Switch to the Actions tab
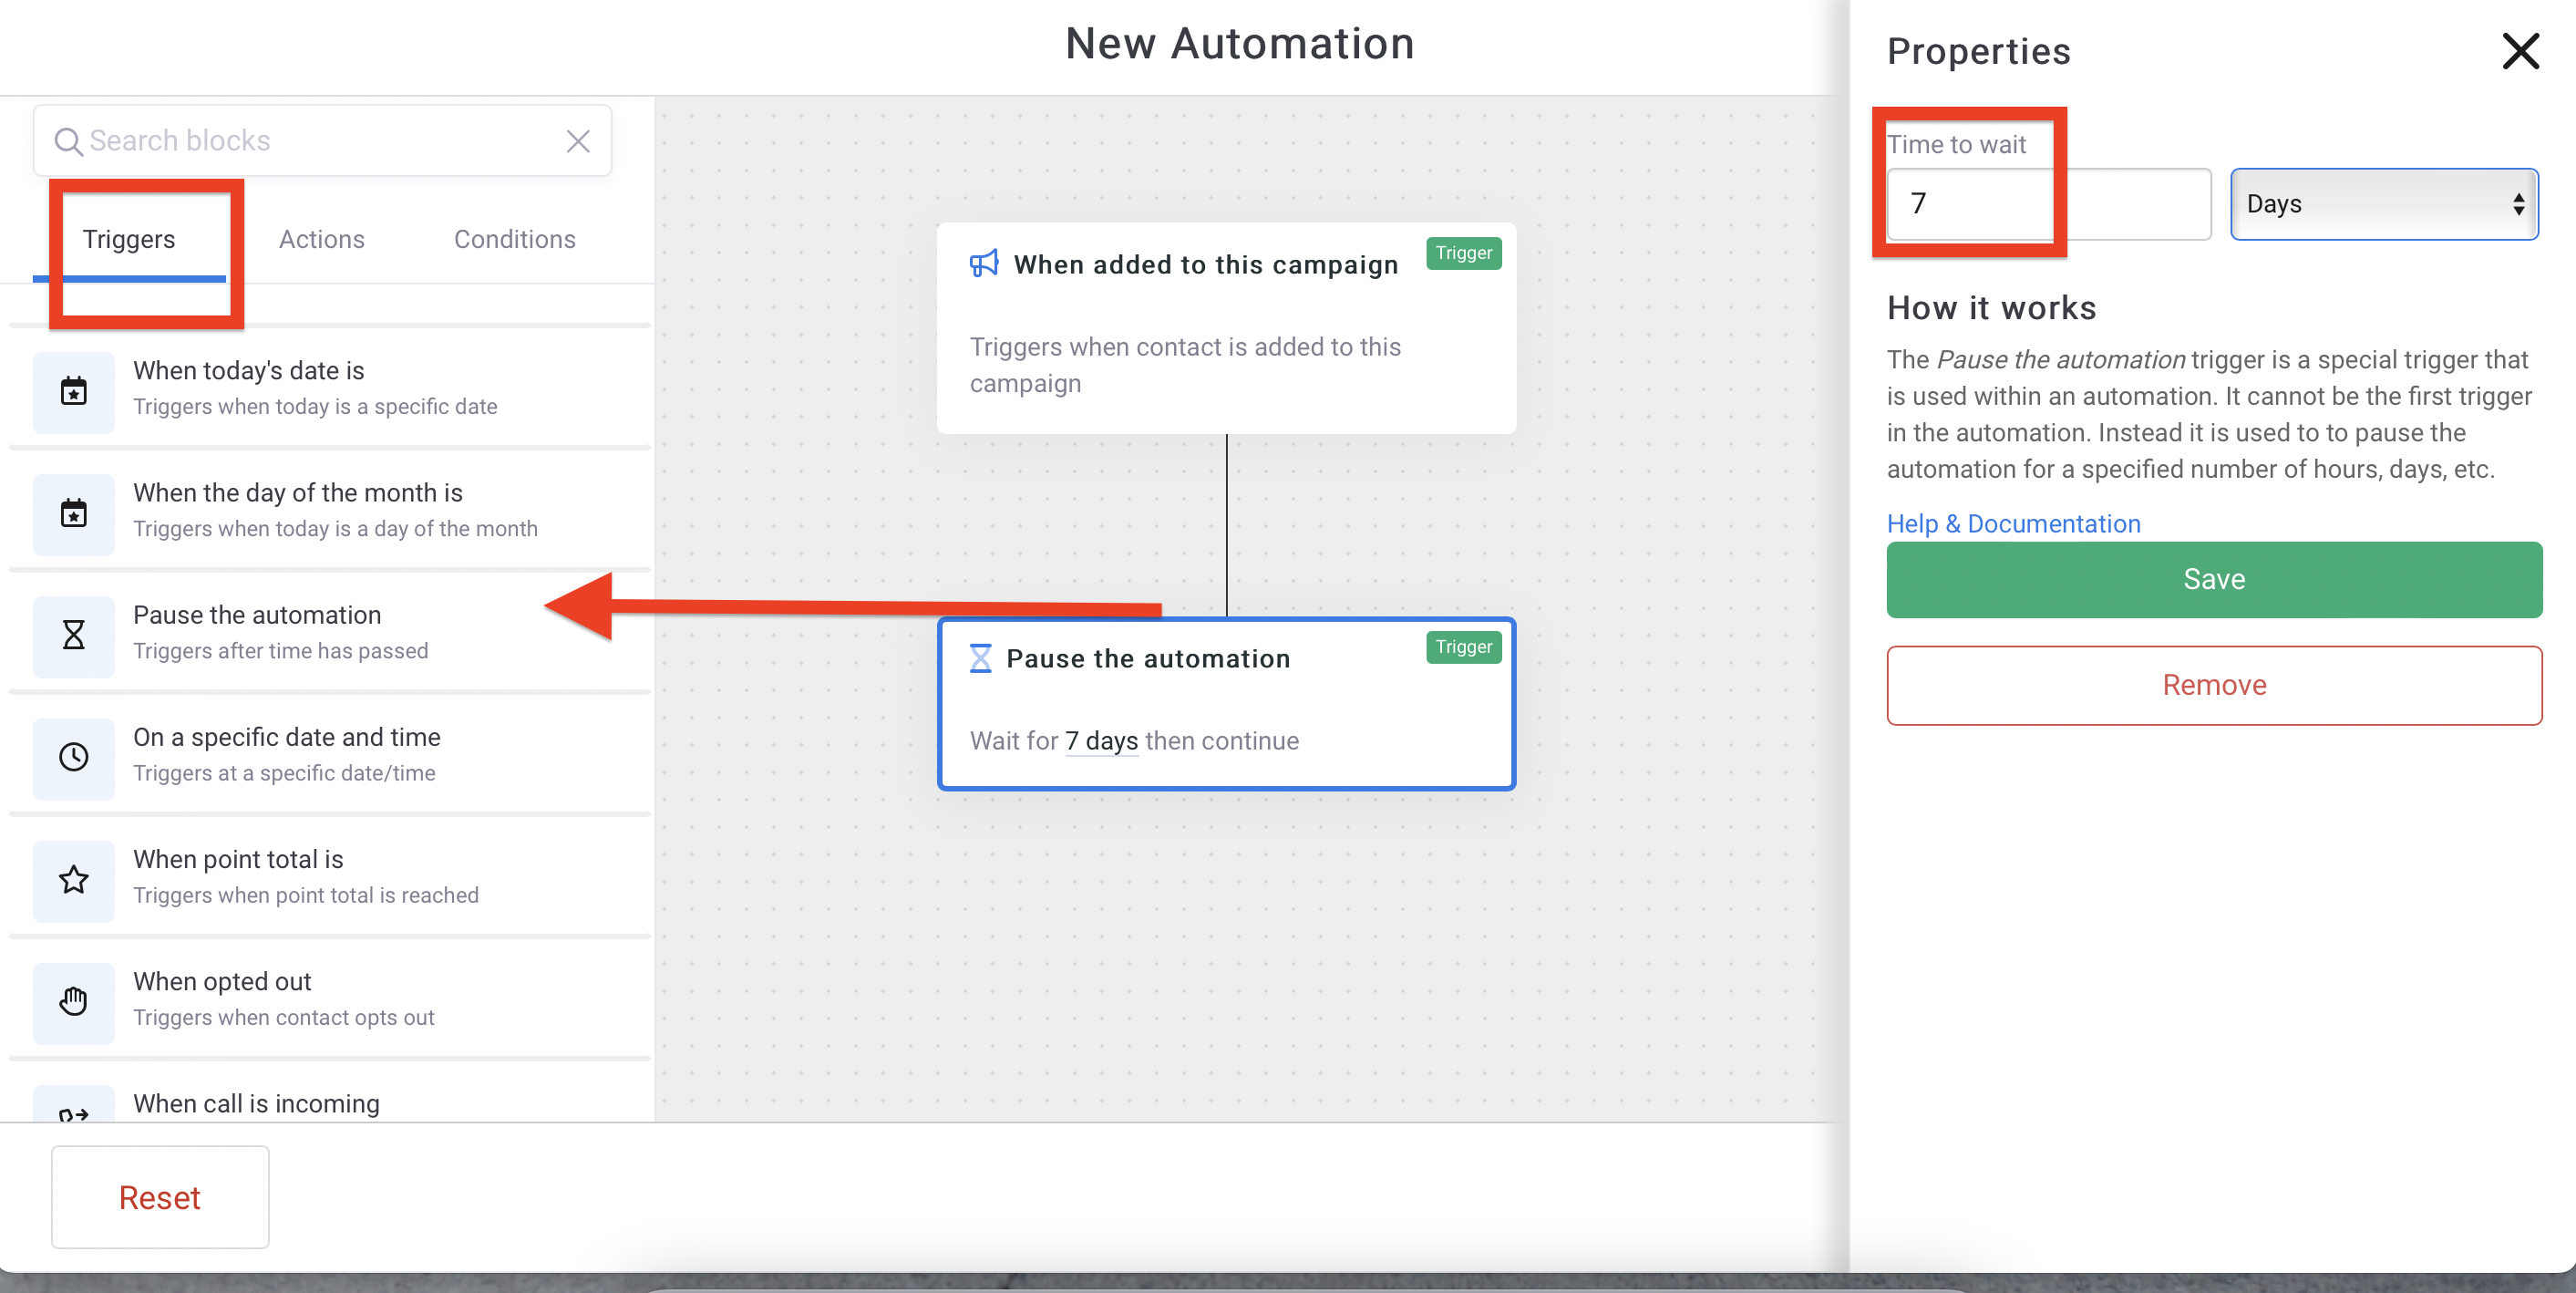The height and width of the screenshot is (1293, 2576). [321, 239]
